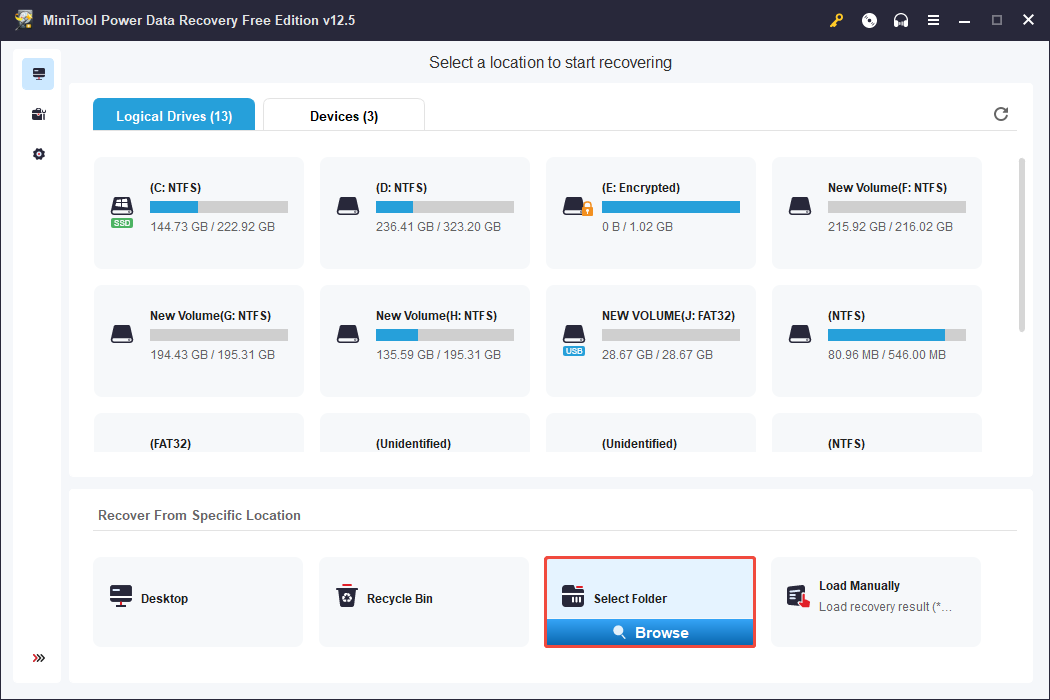Select the Logical Drives (13) tab
The width and height of the screenshot is (1050, 700).
click(174, 116)
